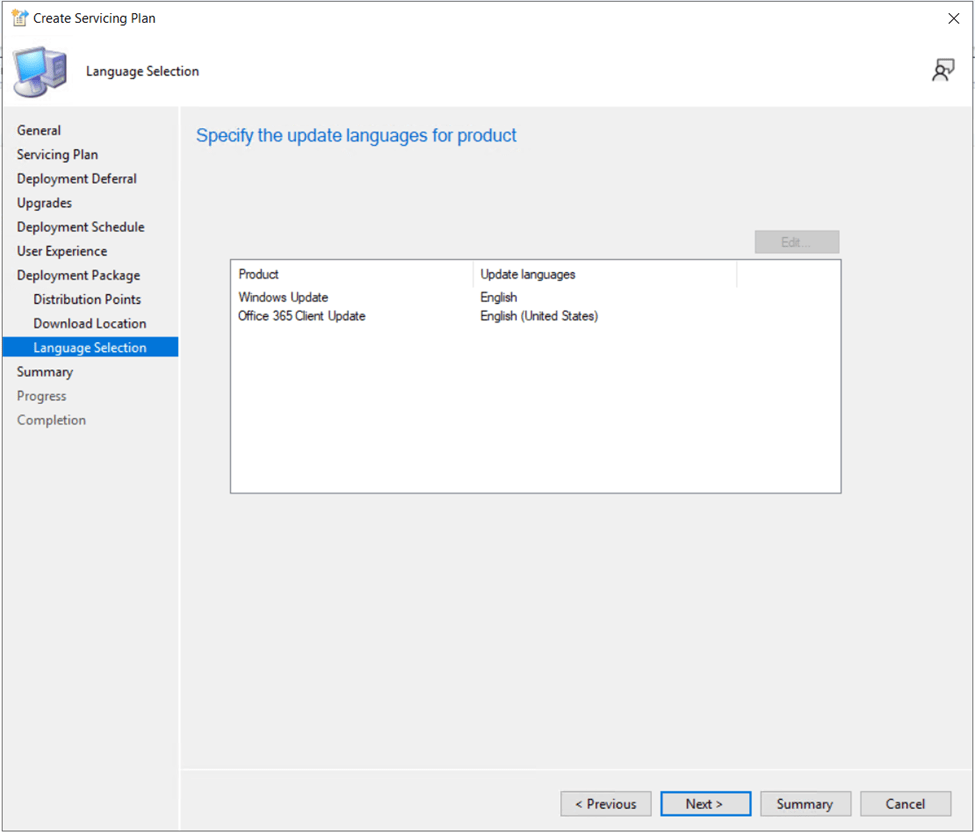The image size is (975, 835).
Task: Go to the Summary step in sidebar
Action: pyautogui.click(x=45, y=372)
